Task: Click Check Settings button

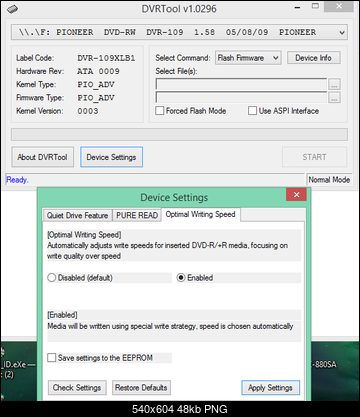Action: click(x=77, y=388)
